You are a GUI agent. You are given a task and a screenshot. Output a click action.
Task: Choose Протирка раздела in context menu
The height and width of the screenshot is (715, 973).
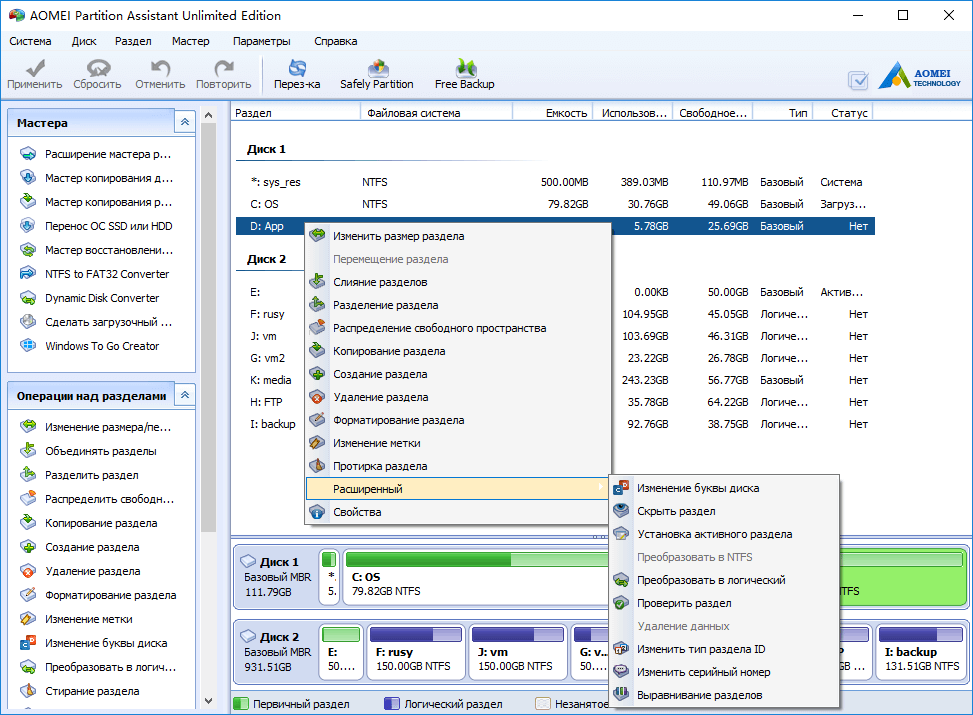pyautogui.click(x=458, y=465)
